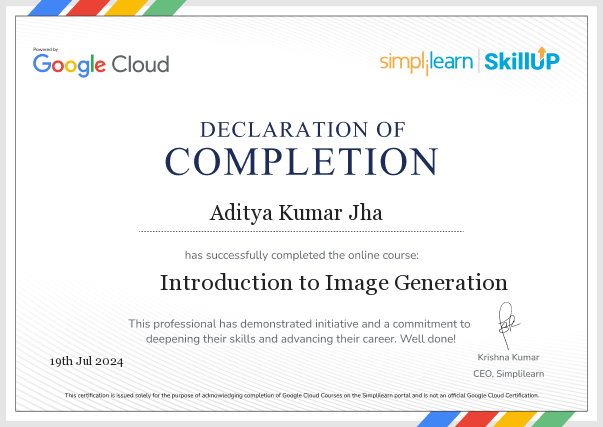This screenshot has height=427, width=603.
Task: Click the upward arrow in SkillUP
Action: click(544, 54)
